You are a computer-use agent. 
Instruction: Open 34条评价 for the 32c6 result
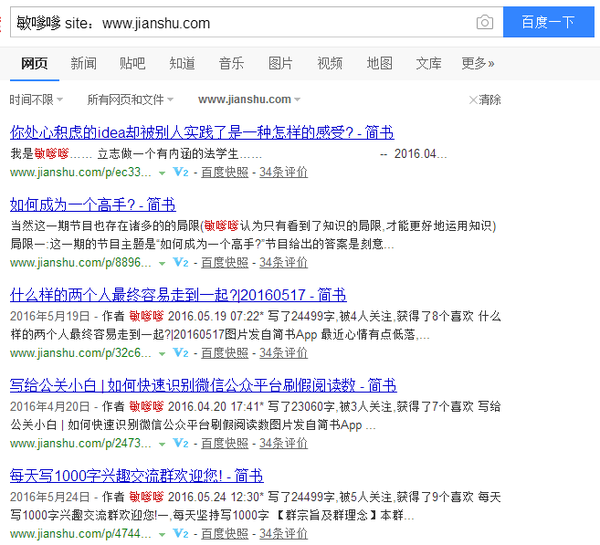pos(284,353)
